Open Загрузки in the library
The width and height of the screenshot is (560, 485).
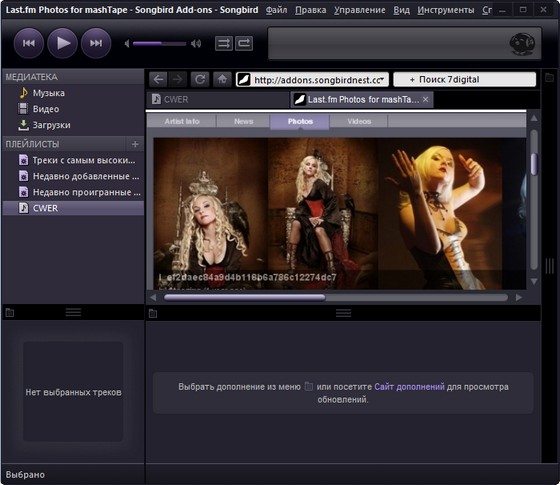73,125
